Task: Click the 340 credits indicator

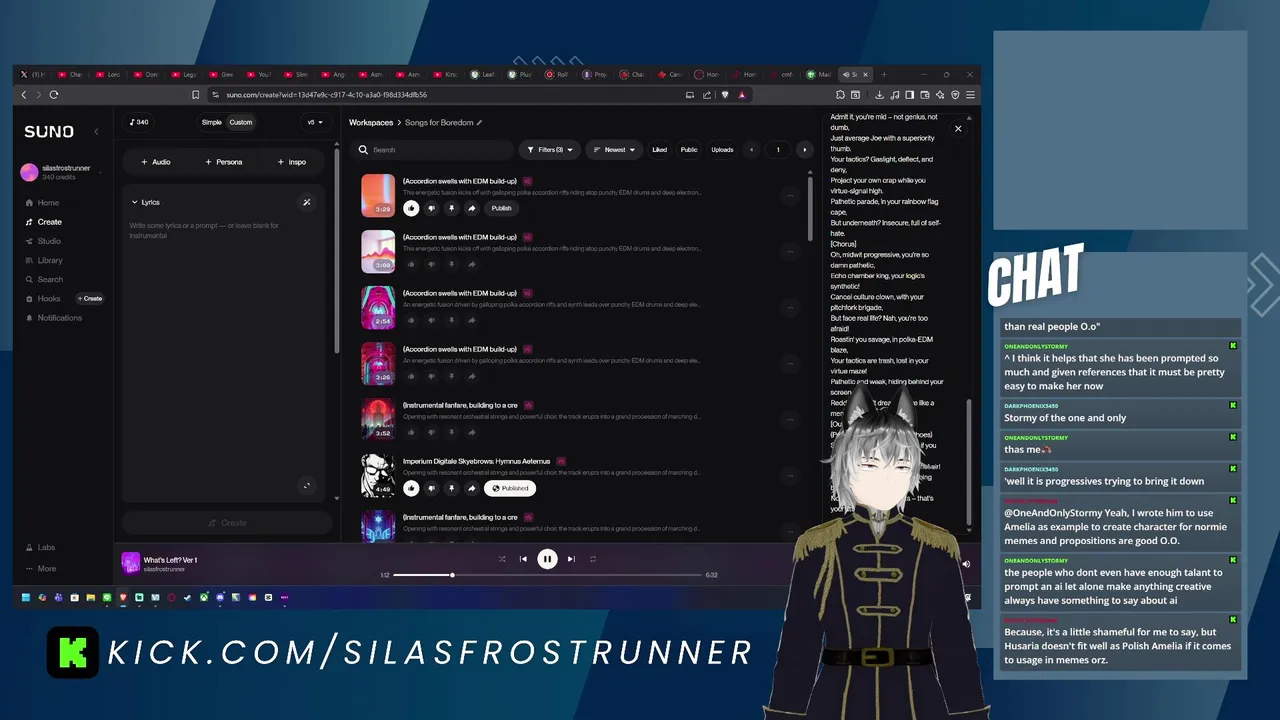Action: click(139, 122)
